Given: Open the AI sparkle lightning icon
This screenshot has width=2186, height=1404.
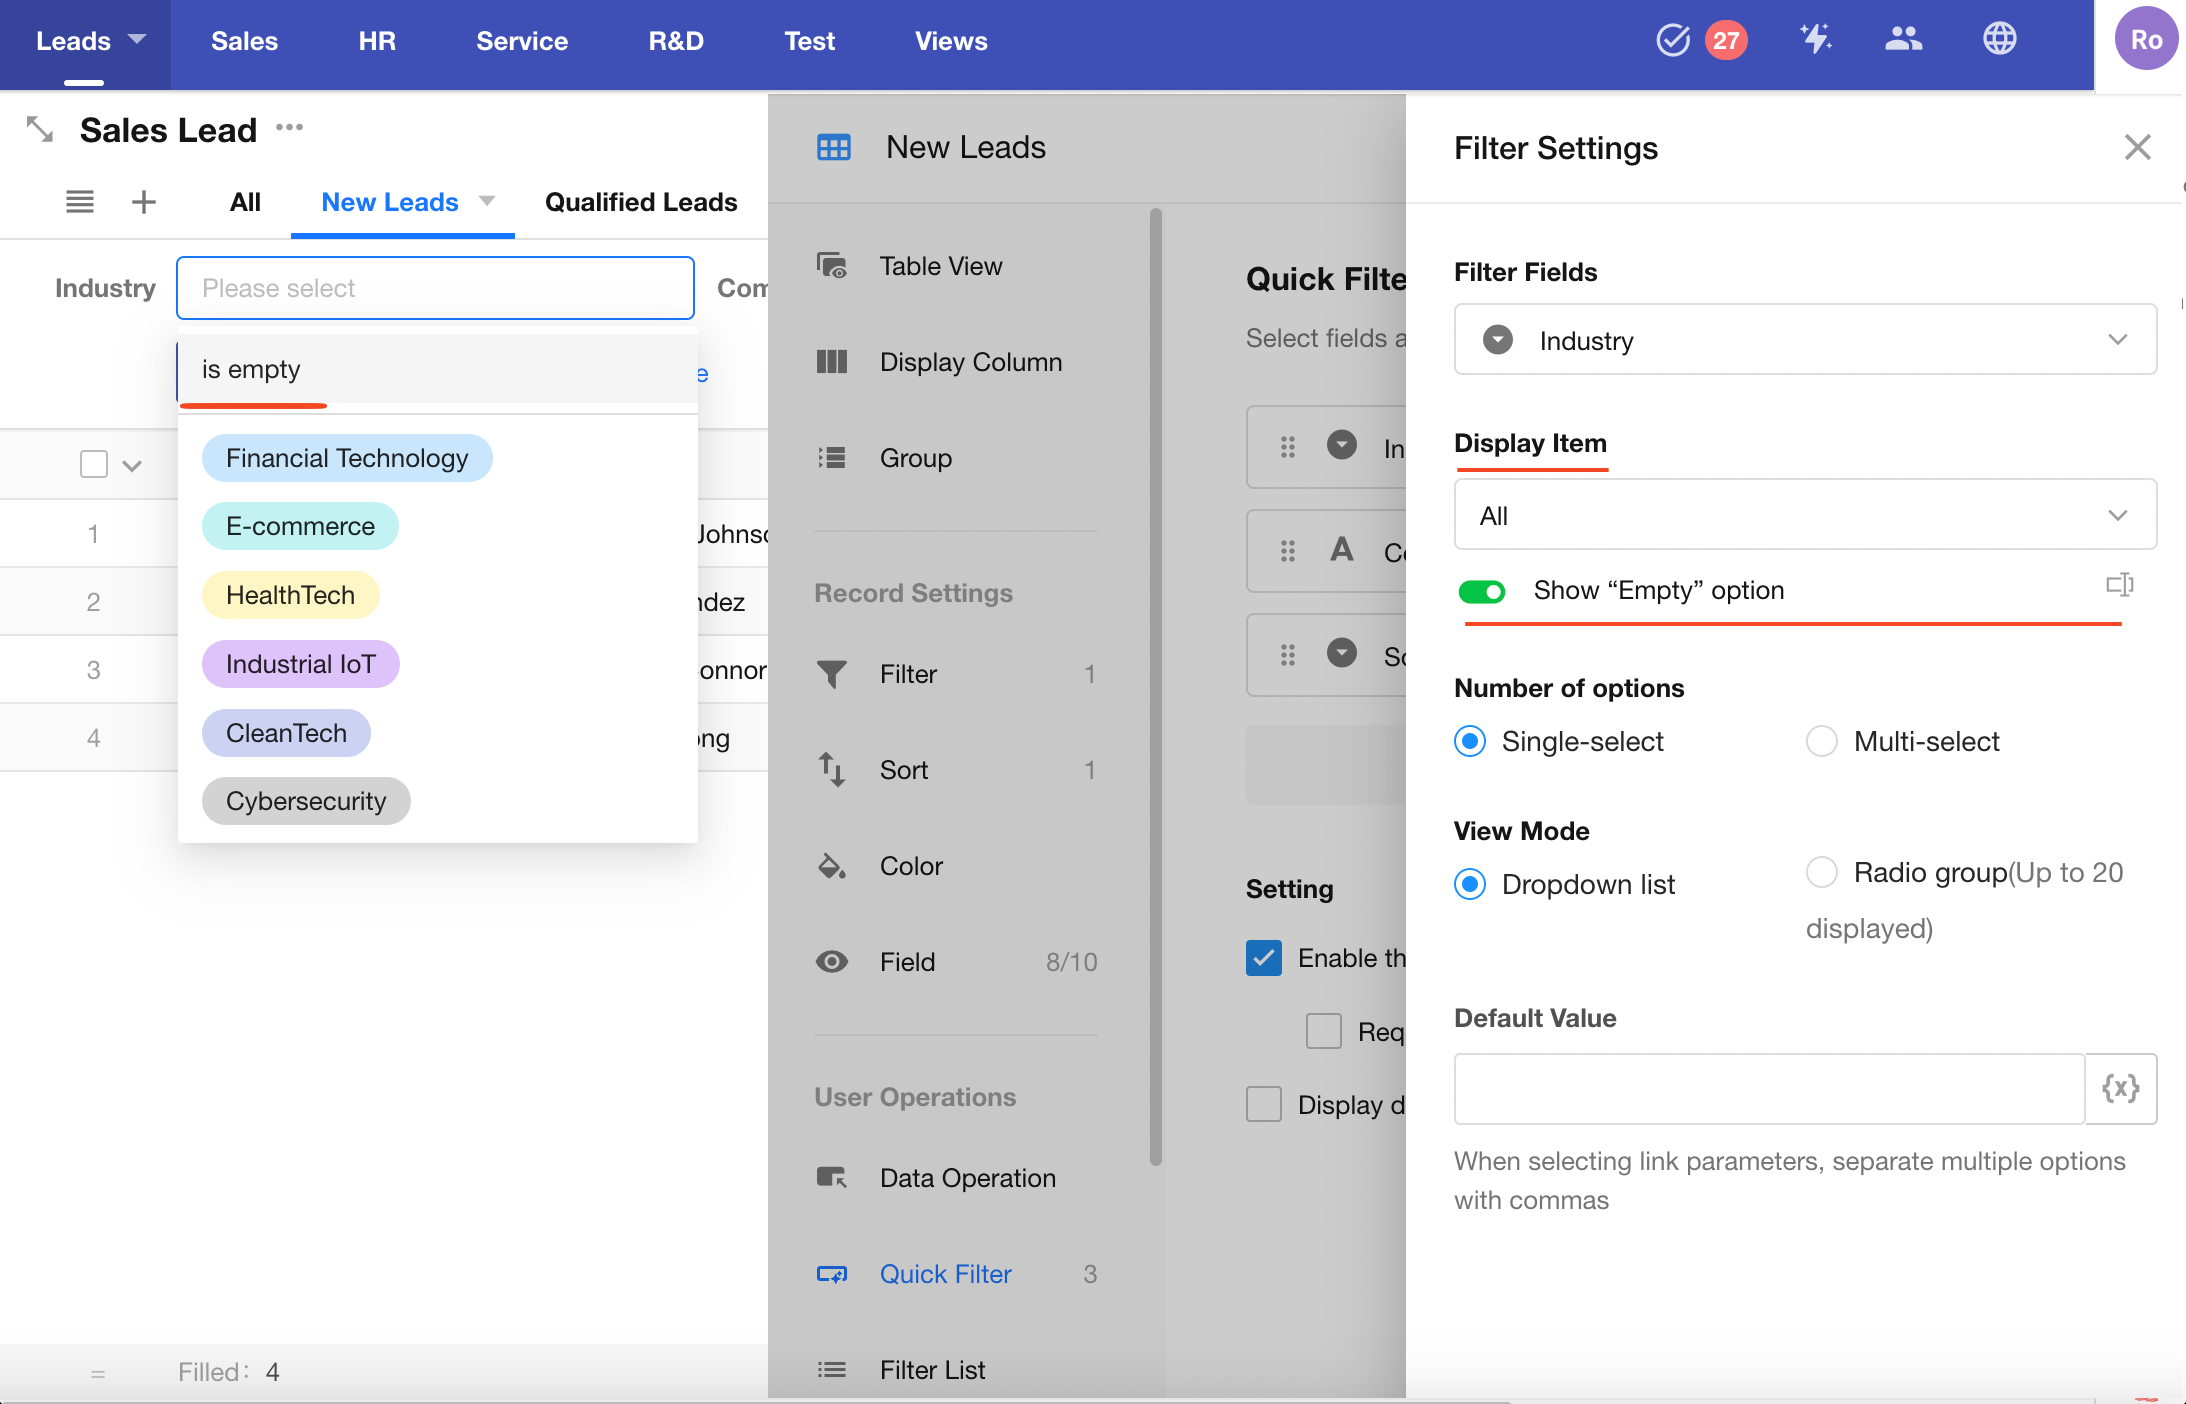Looking at the screenshot, I should tap(1815, 40).
